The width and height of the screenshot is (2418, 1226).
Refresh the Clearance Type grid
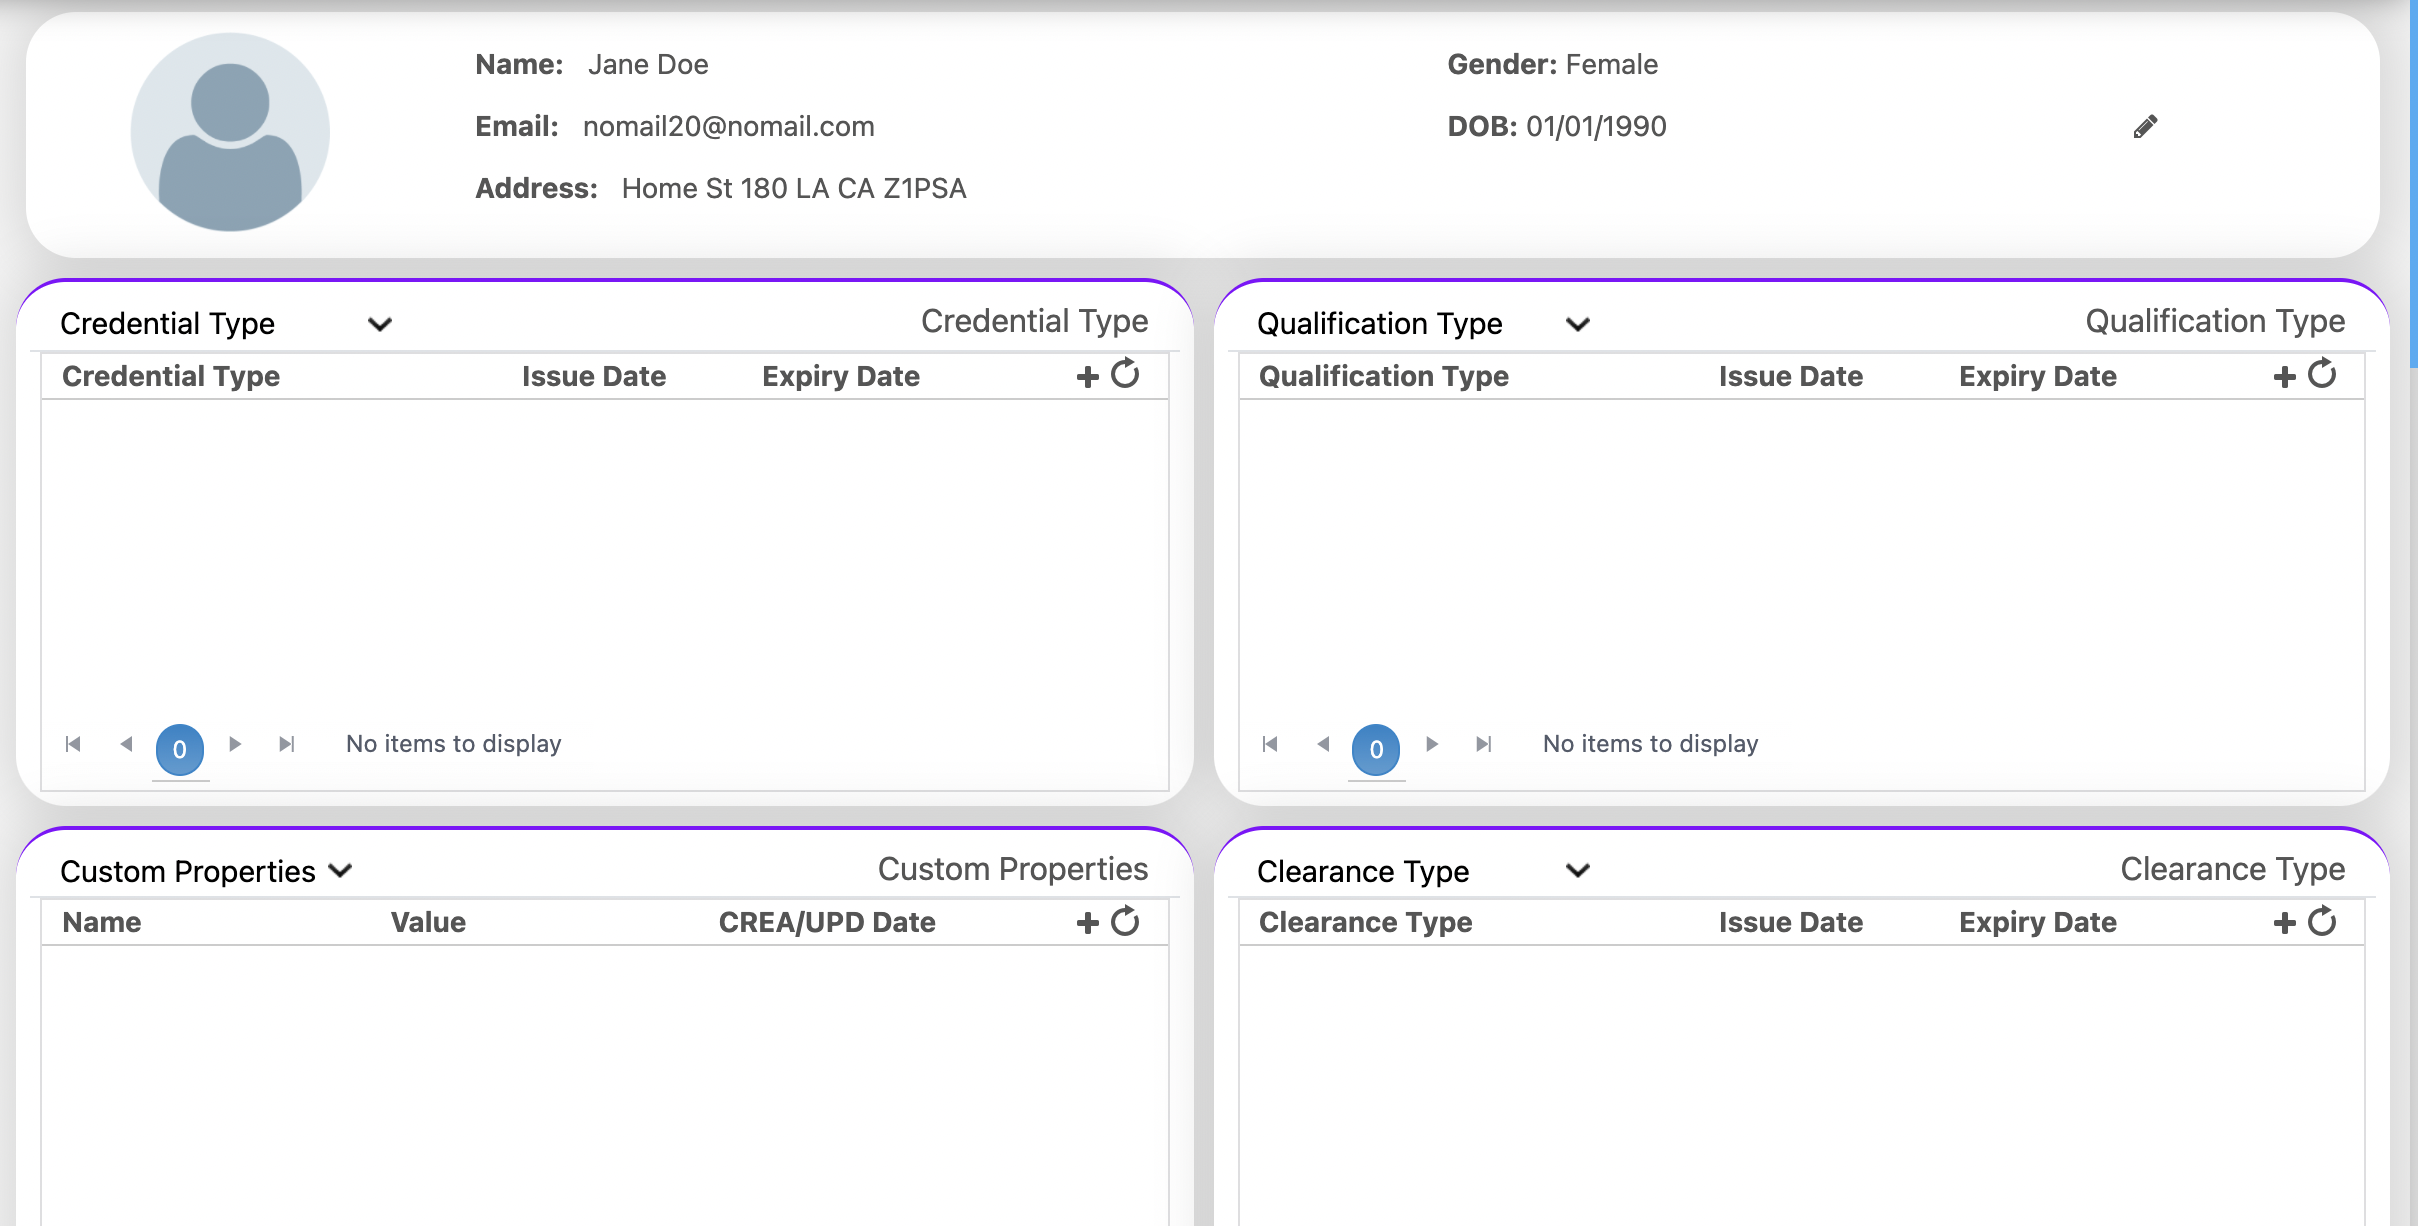(2322, 920)
